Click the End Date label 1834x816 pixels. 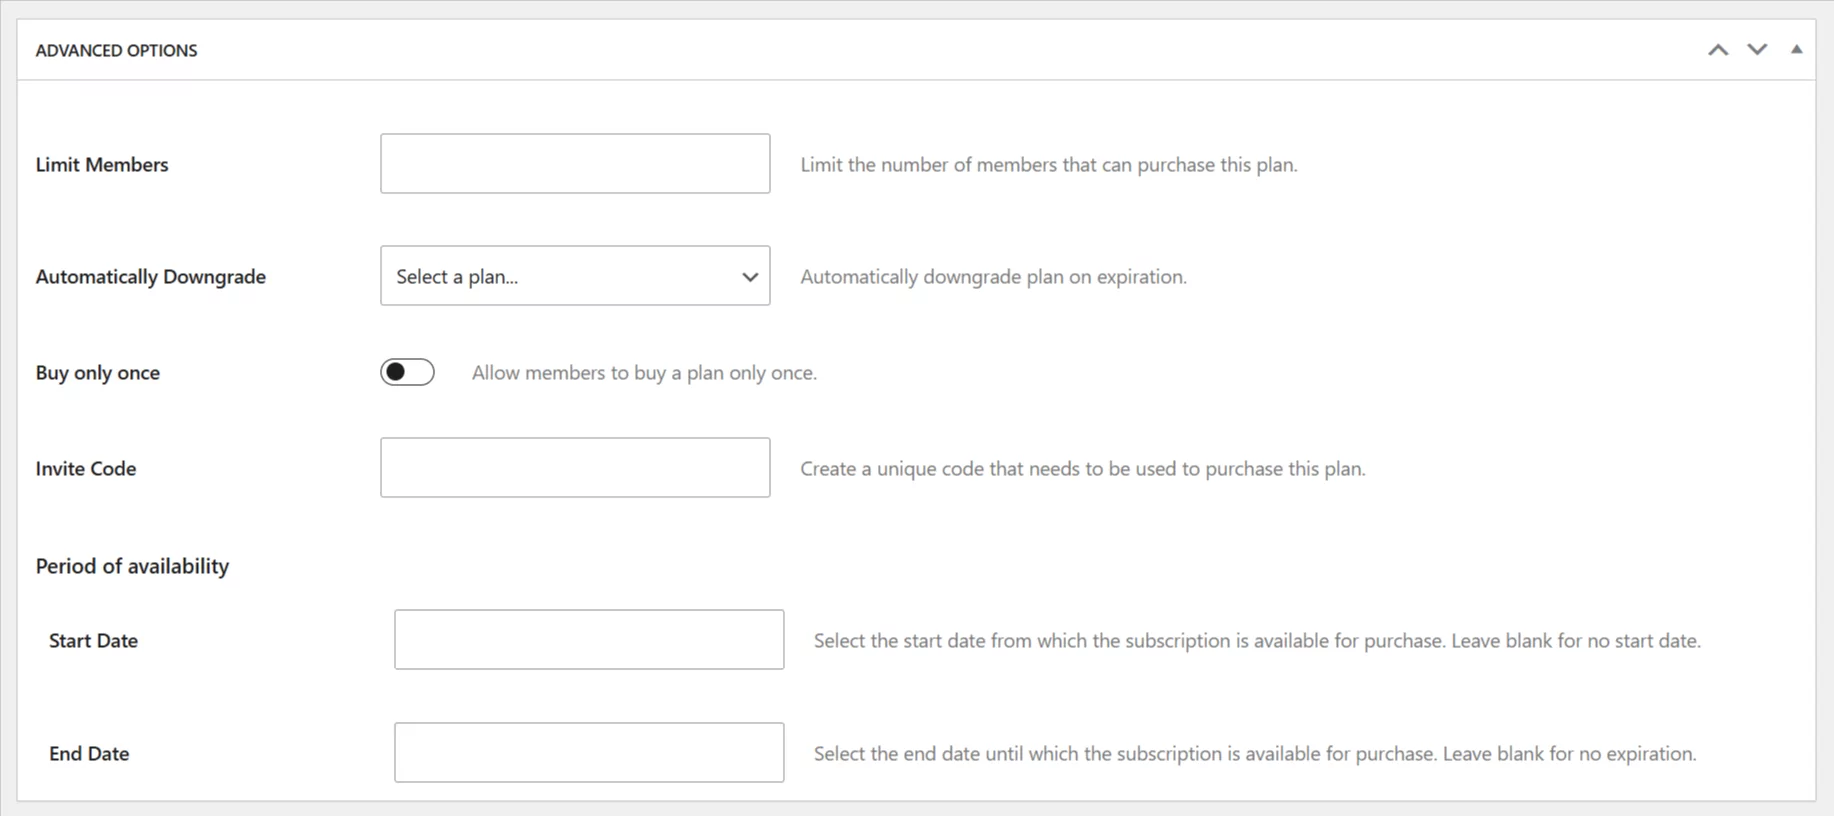pos(89,754)
